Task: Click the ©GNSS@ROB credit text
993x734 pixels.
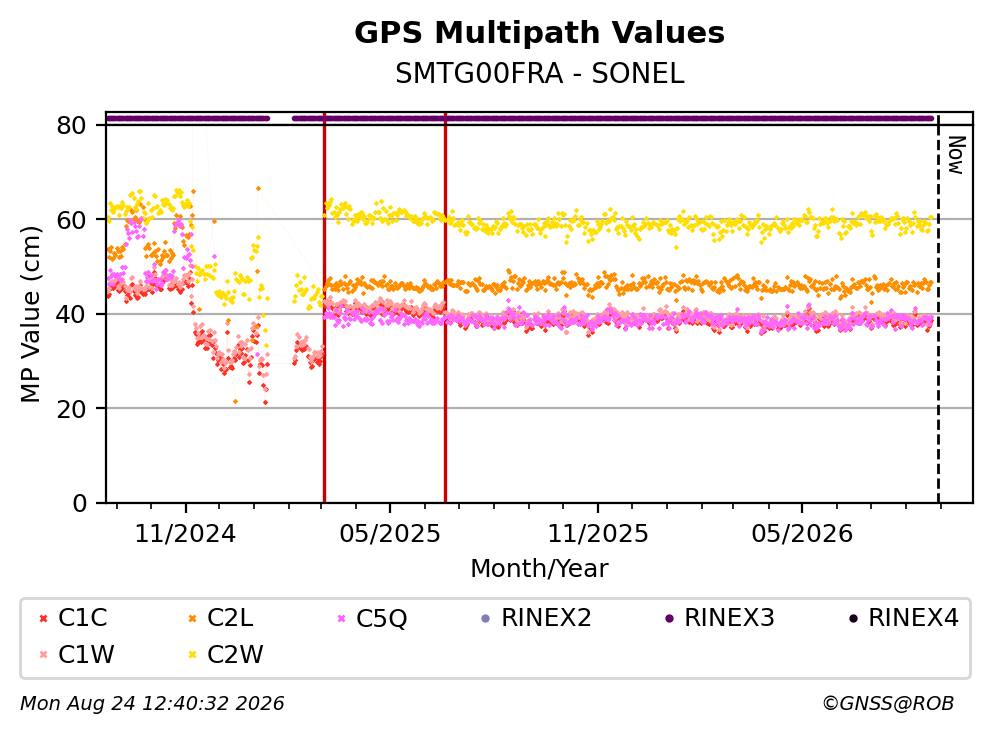Action: [888, 703]
